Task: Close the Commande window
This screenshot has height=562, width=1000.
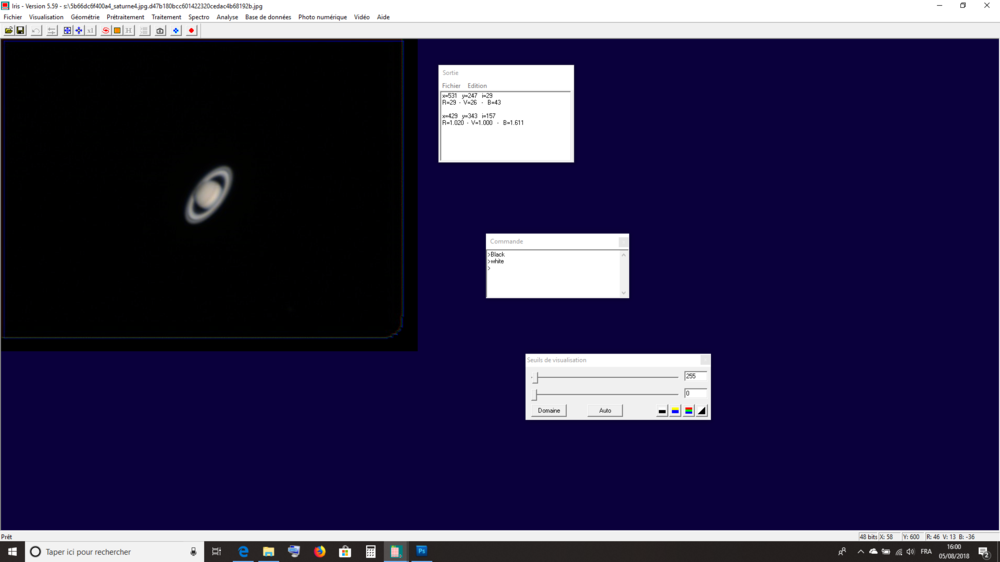Action: [x=623, y=241]
